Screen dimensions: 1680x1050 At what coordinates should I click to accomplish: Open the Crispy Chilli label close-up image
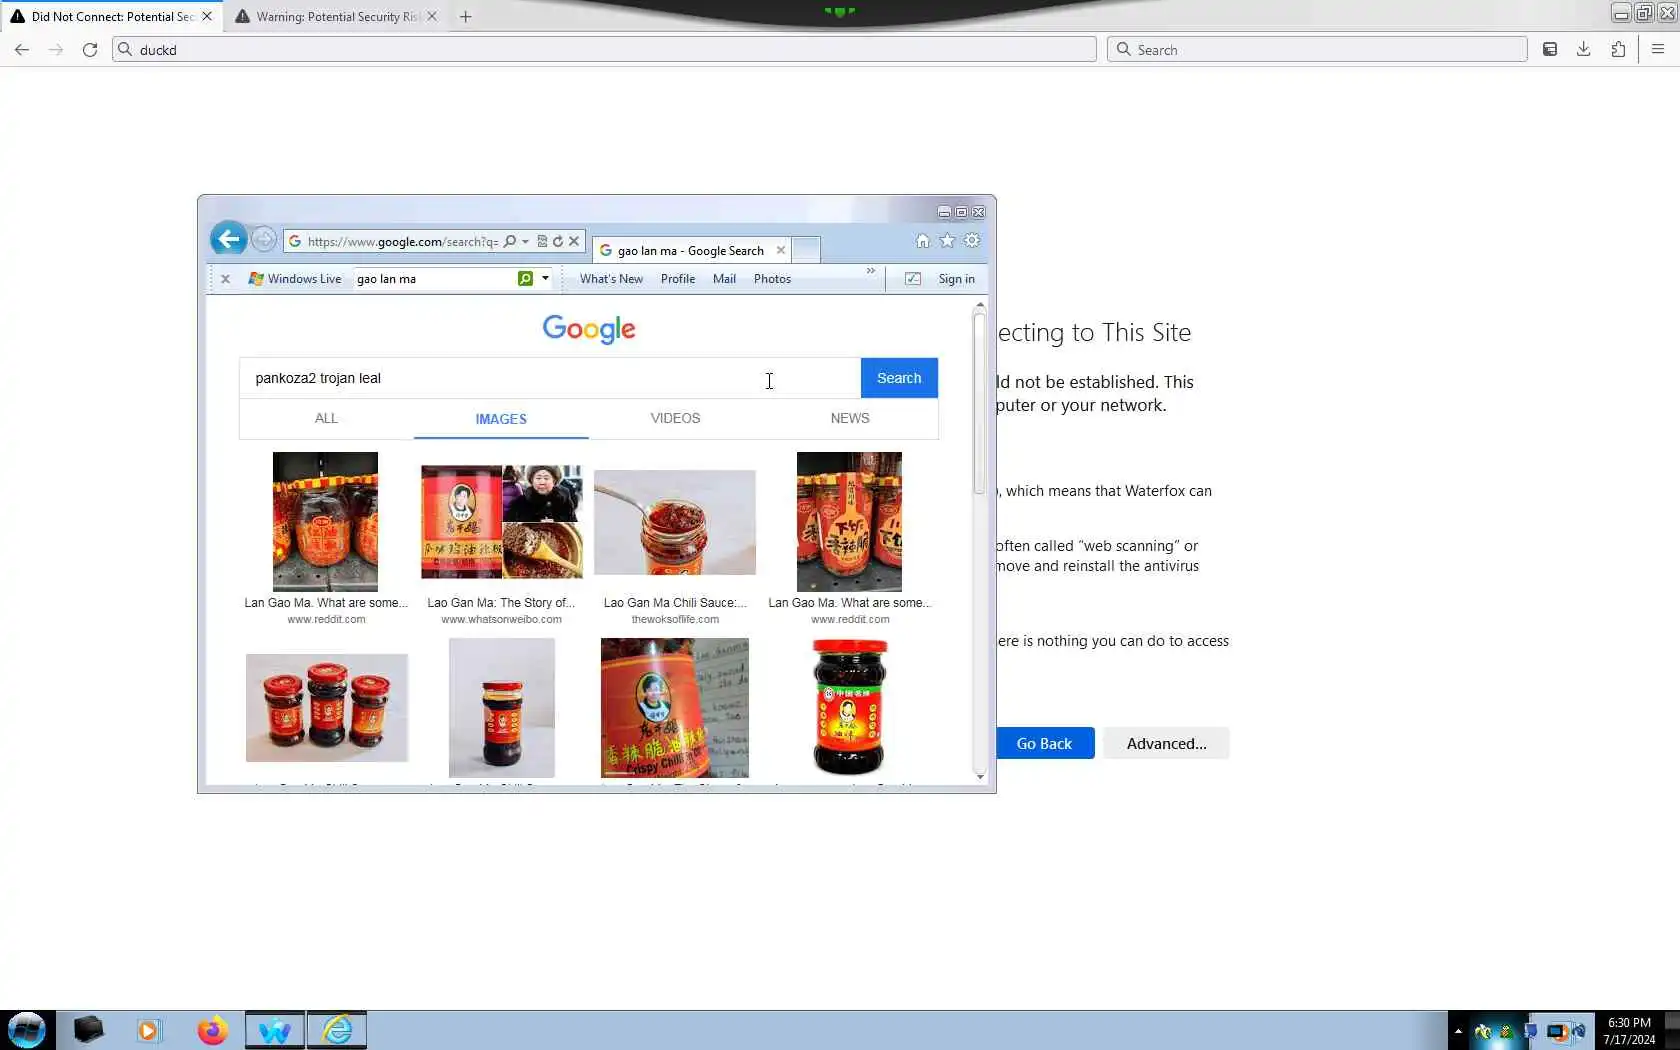pos(675,708)
